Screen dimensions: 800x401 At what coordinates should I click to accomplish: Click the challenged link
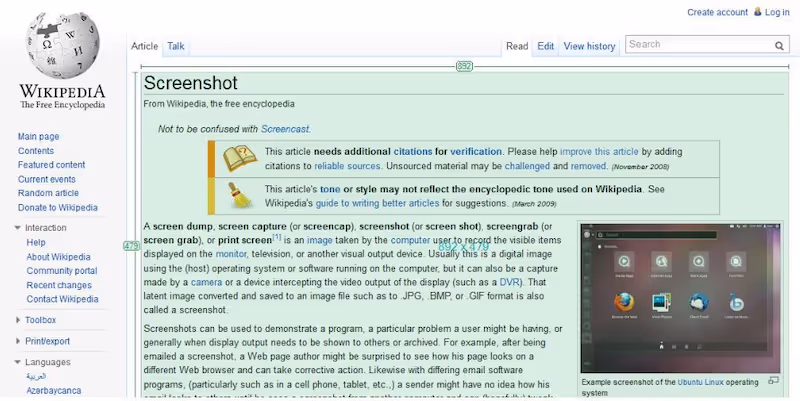coord(527,166)
